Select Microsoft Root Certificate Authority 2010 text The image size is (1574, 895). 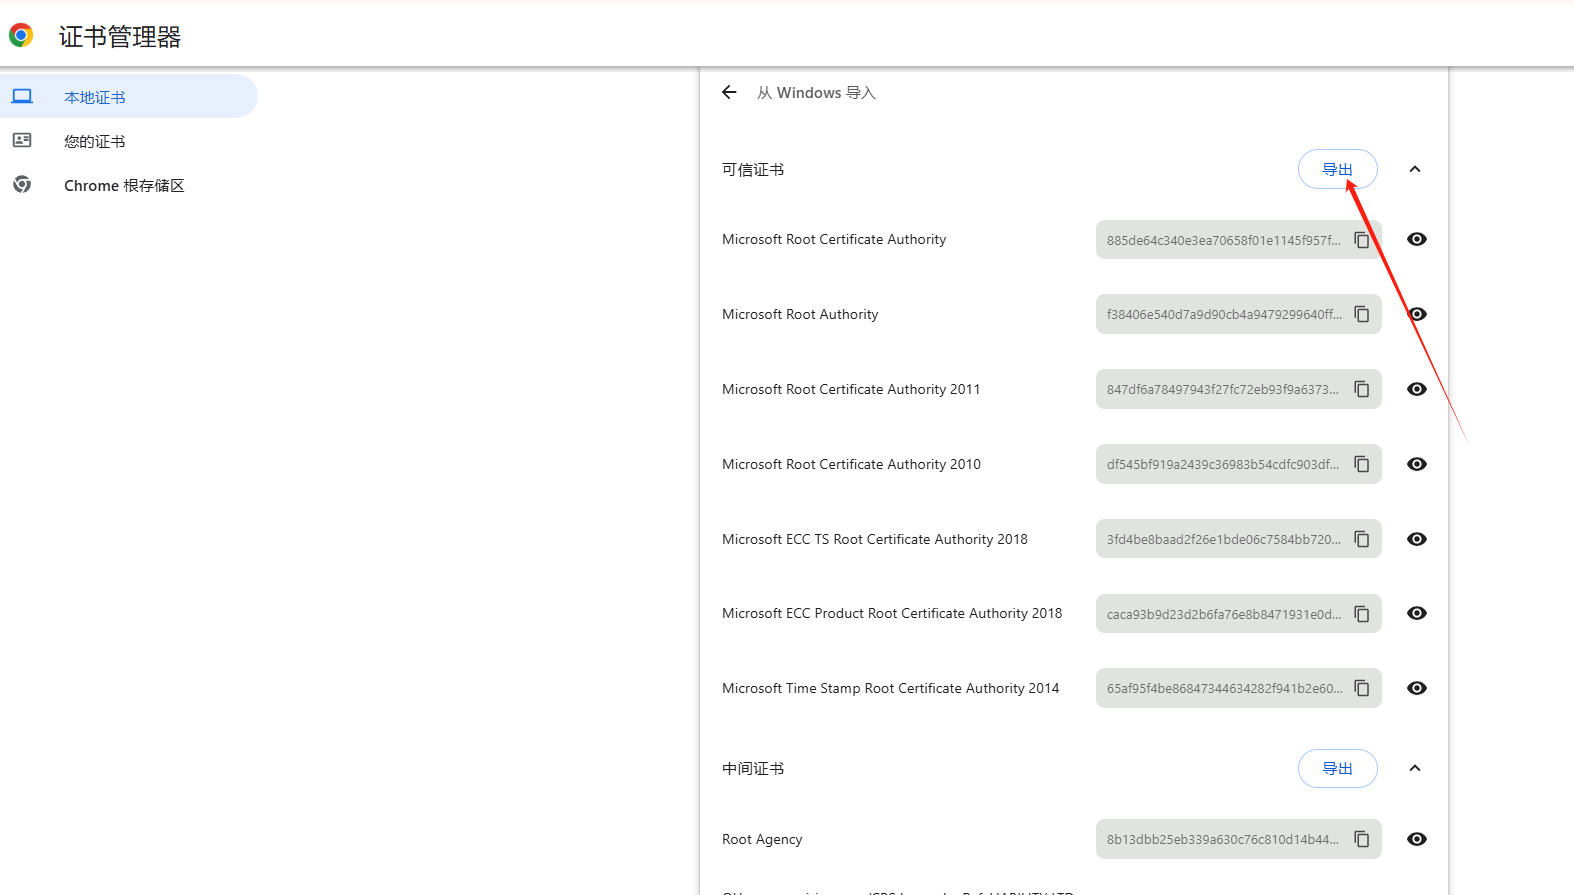(851, 464)
